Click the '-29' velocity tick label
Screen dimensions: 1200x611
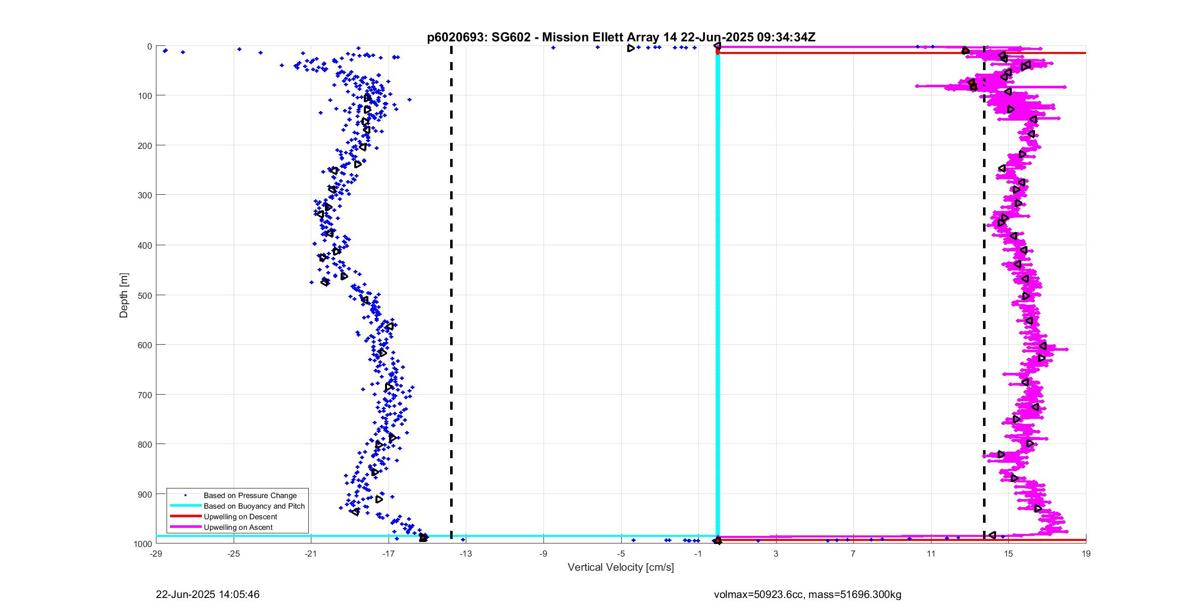(156, 553)
